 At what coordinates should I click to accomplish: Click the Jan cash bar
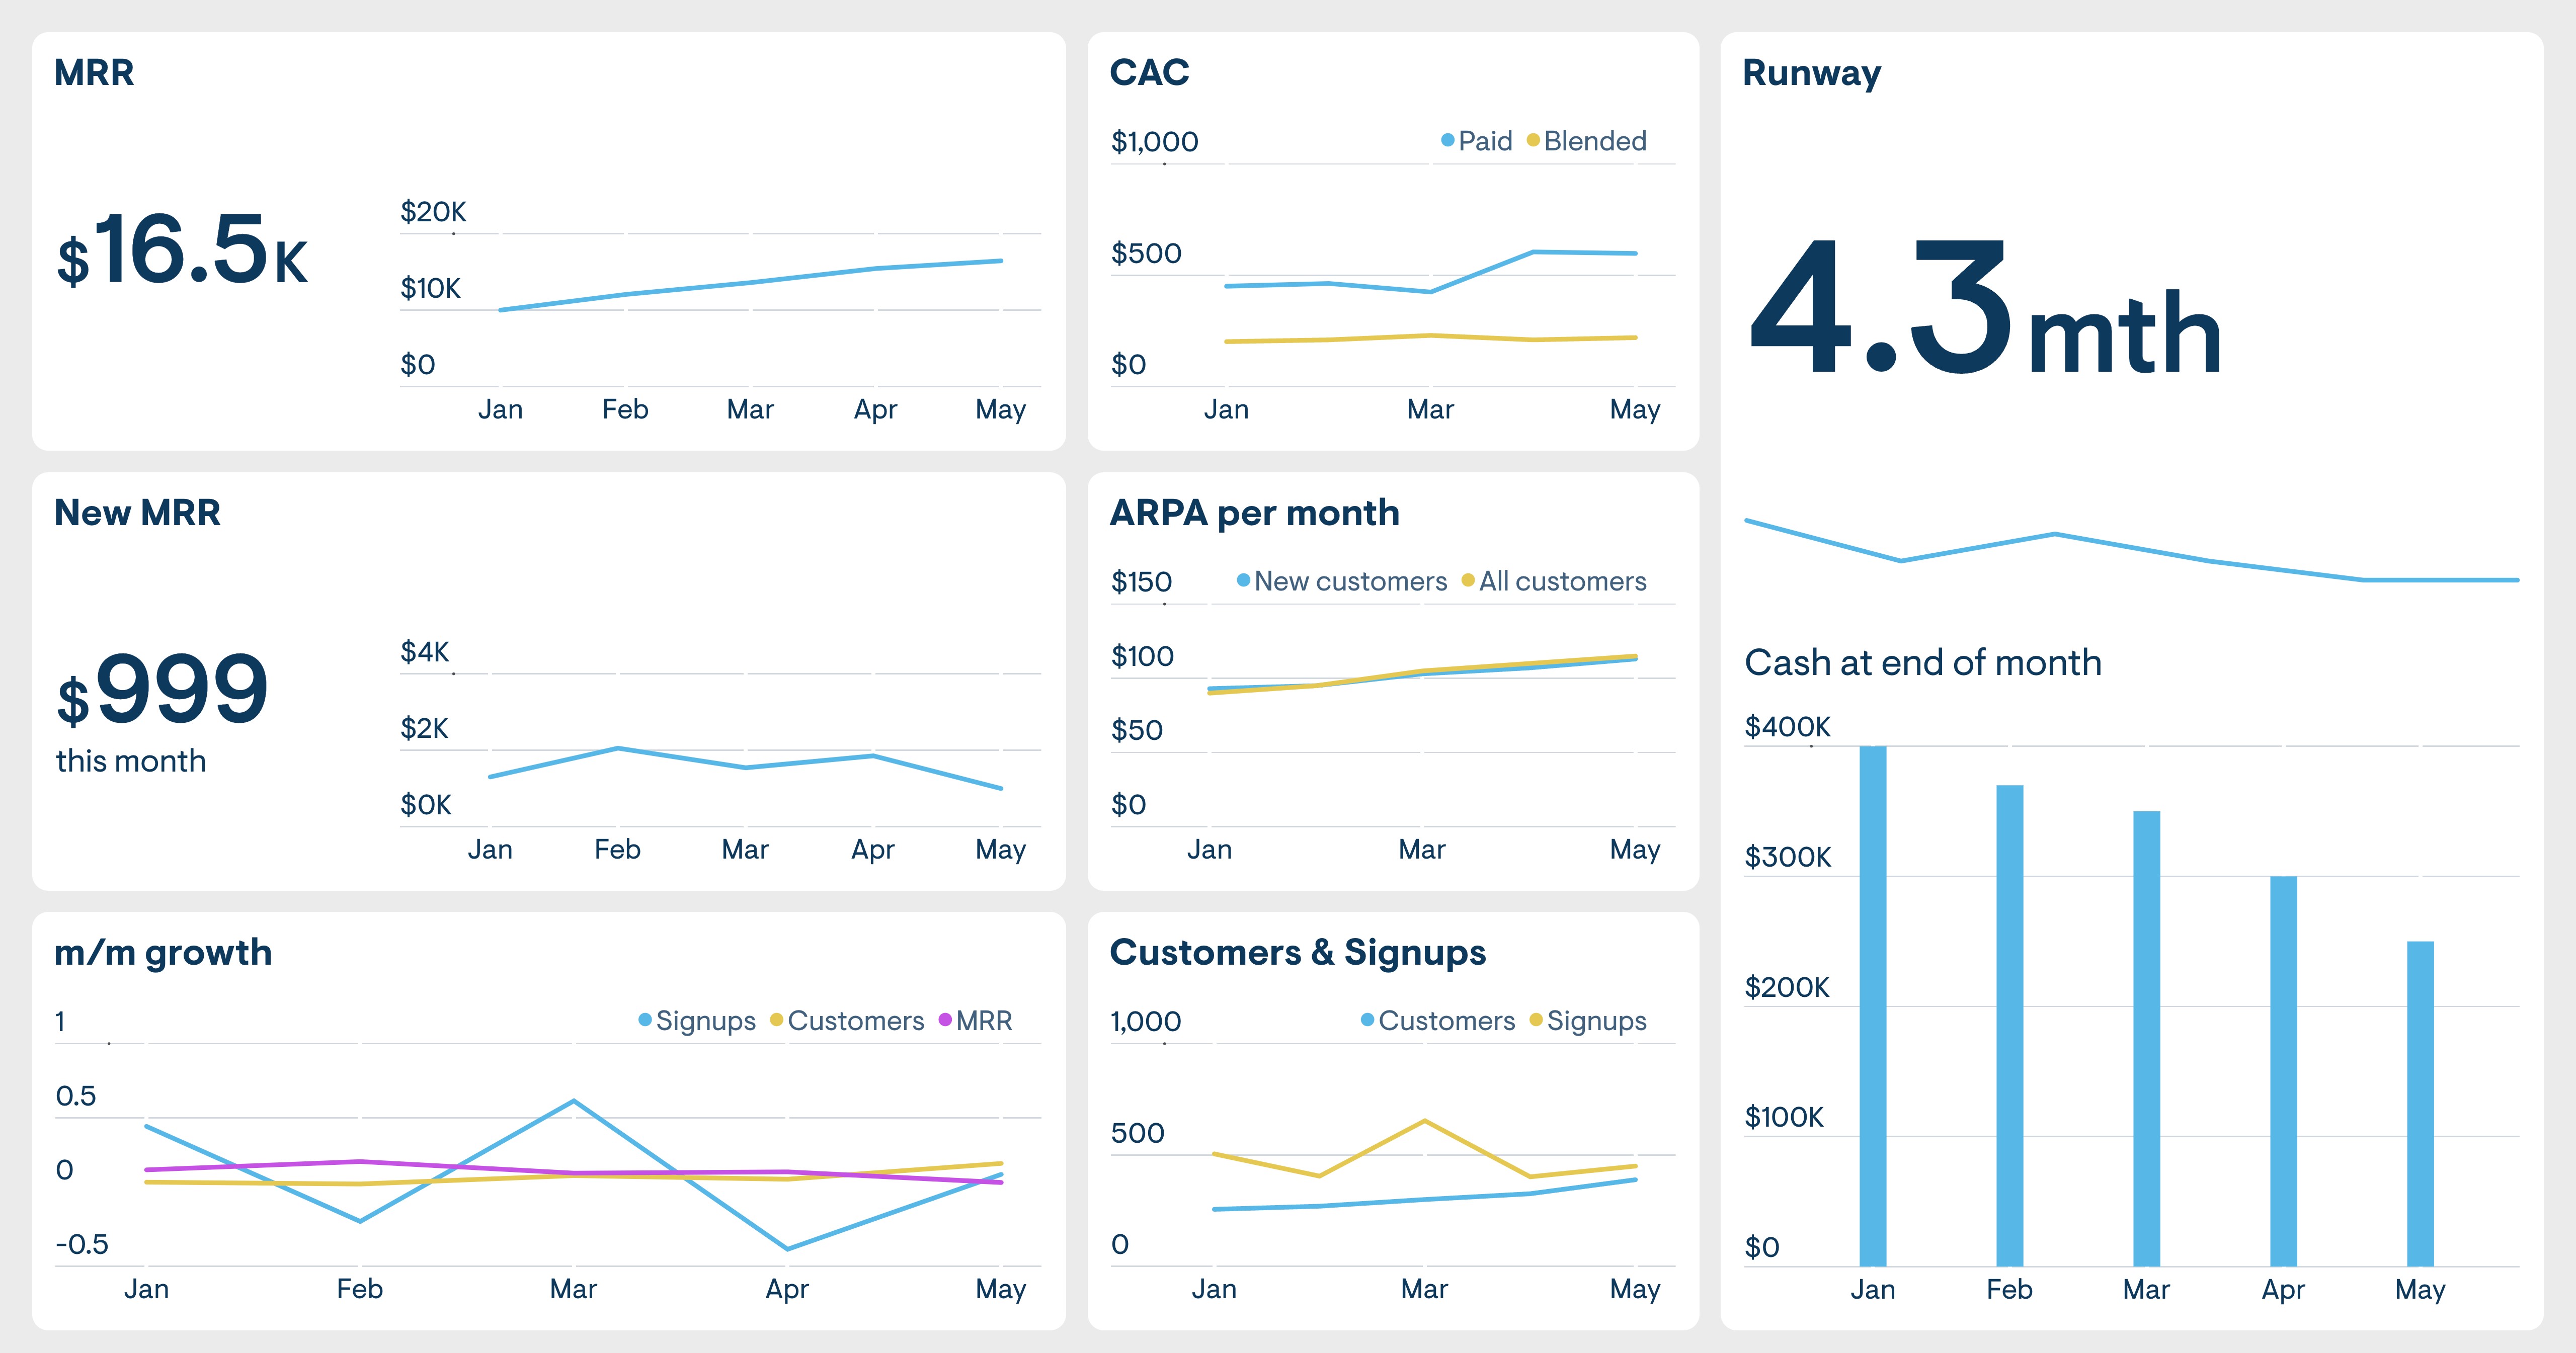click(1872, 1005)
